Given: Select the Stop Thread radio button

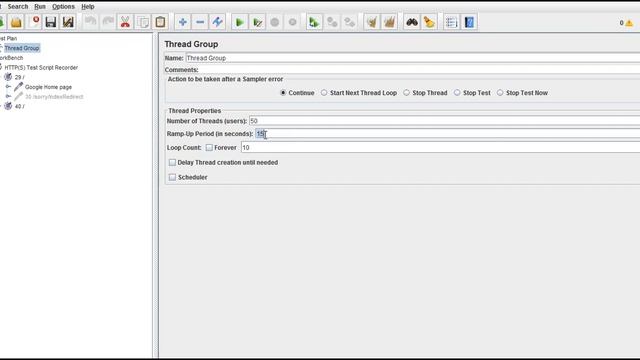Looking at the screenshot, I should (407, 93).
